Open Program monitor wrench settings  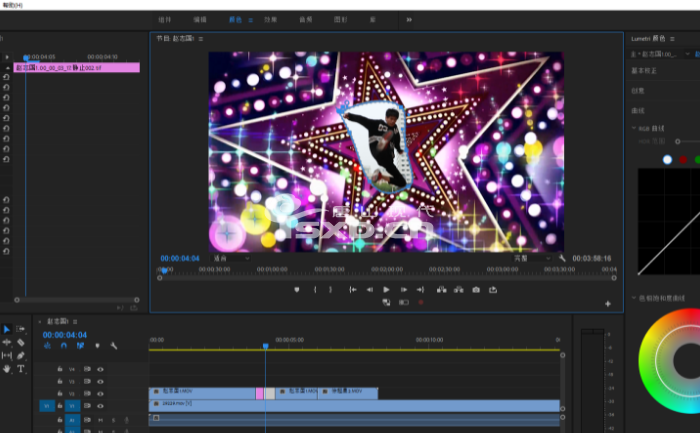(x=562, y=258)
